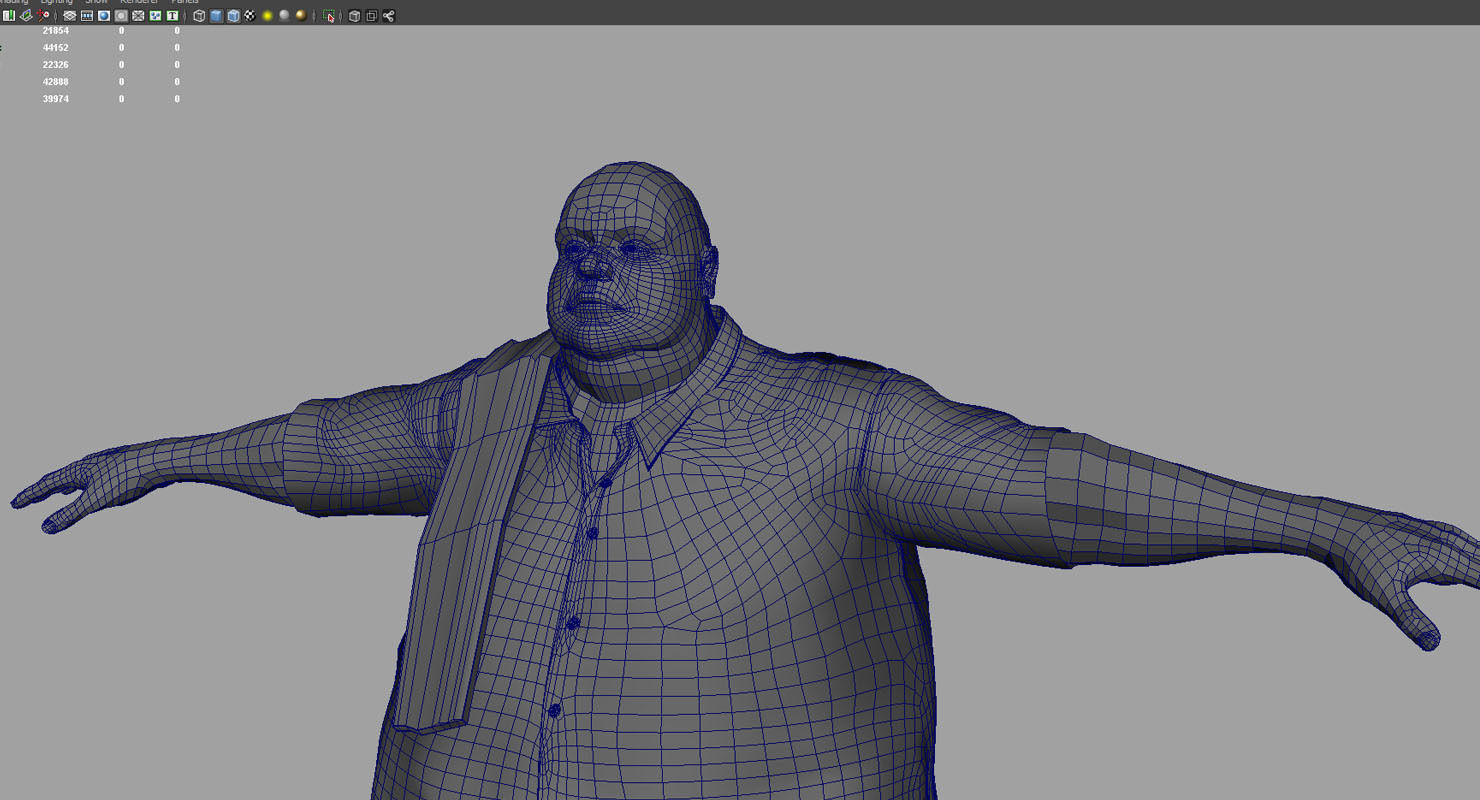Screen dimensions: 1480x800
Task: Toggle the Safe Title (T) icon
Action: [172, 16]
